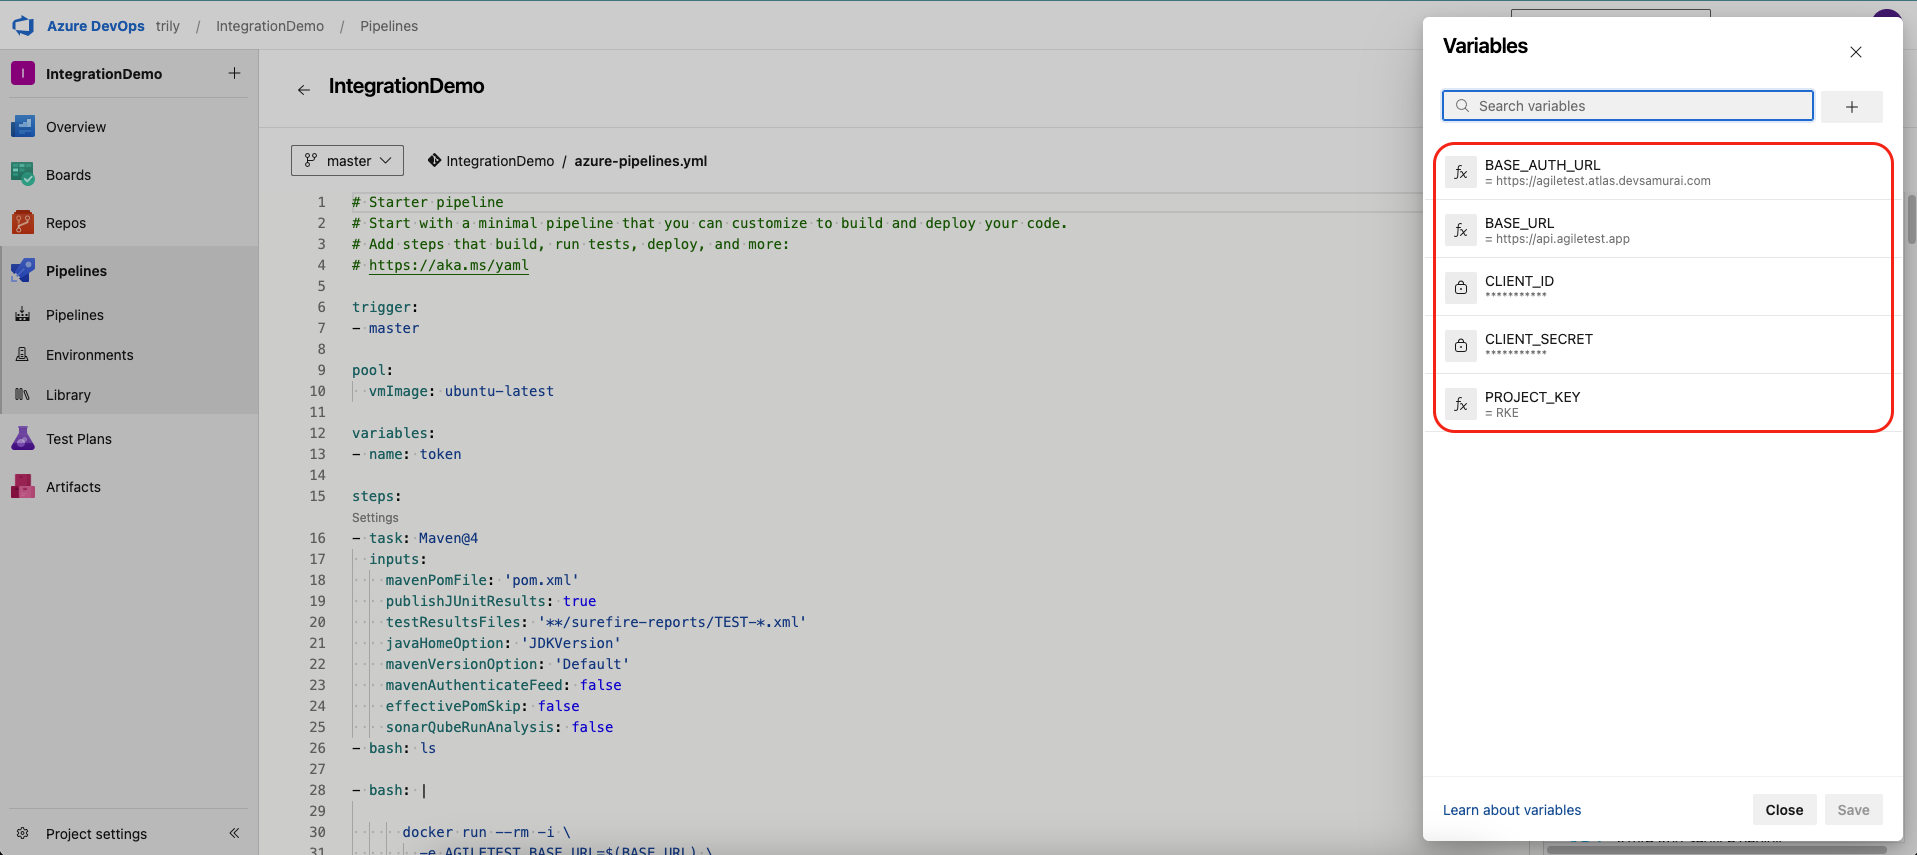This screenshot has height=855, width=1917.
Task: Click the IntegrationDemo project avatar icon
Action: (x=23, y=73)
